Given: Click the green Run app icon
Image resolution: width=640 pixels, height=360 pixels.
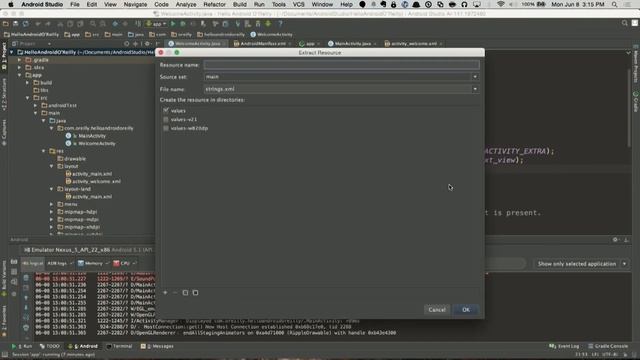Looking at the screenshot, I should tap(173, 24).
